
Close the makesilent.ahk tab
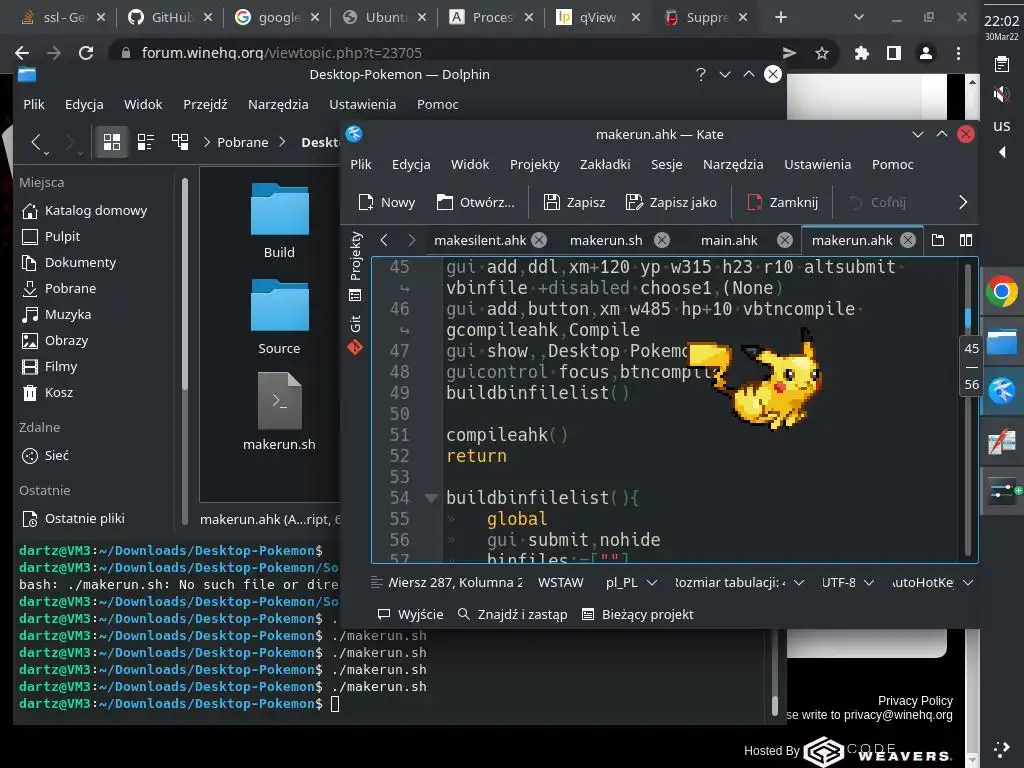[539, 240]
